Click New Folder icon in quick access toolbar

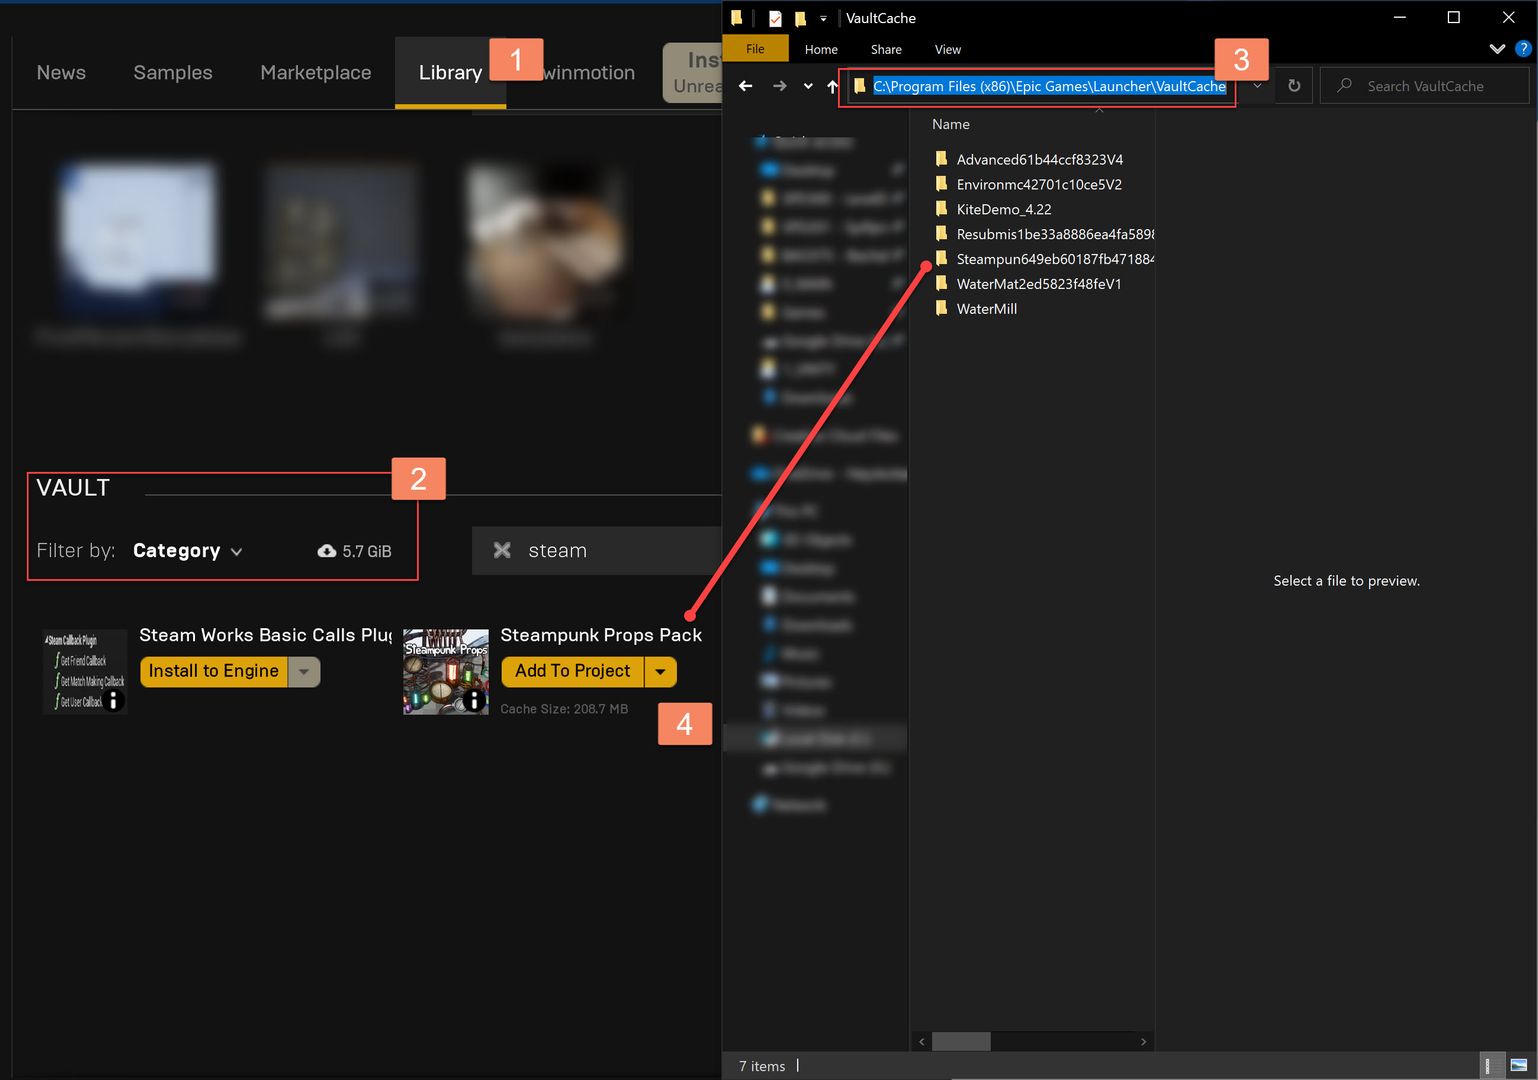[800, 18]
